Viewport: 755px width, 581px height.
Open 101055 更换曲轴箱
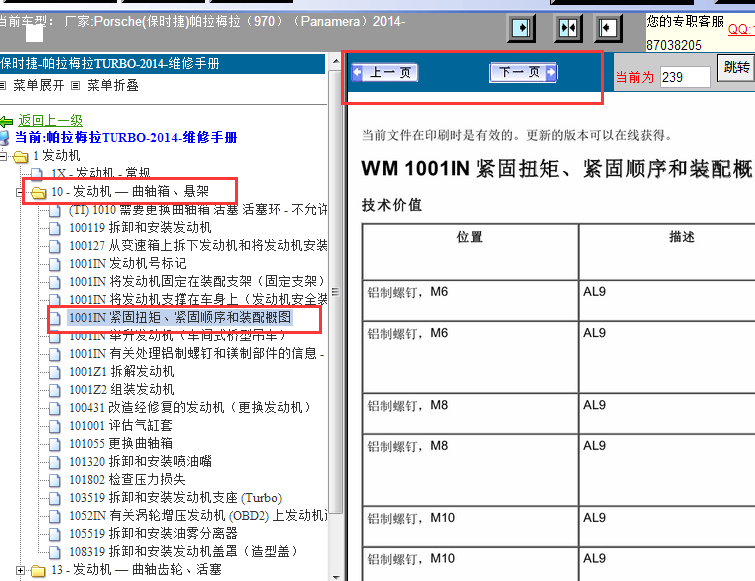(x=121, y=443)
